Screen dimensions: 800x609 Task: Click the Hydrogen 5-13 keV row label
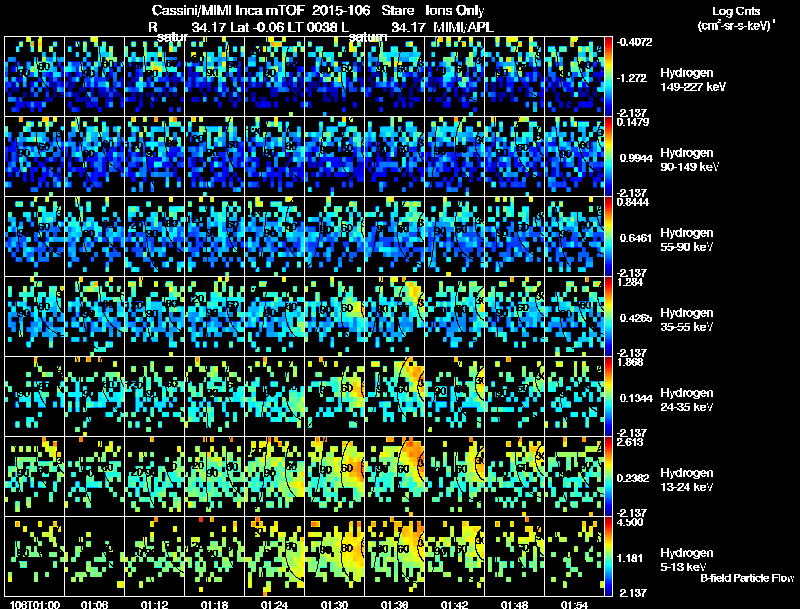tap(687, 560)
